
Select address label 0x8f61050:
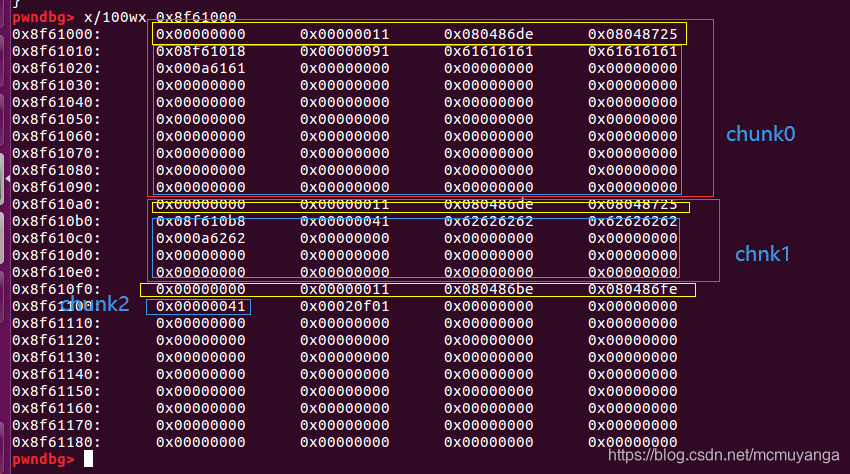[56, 119]
